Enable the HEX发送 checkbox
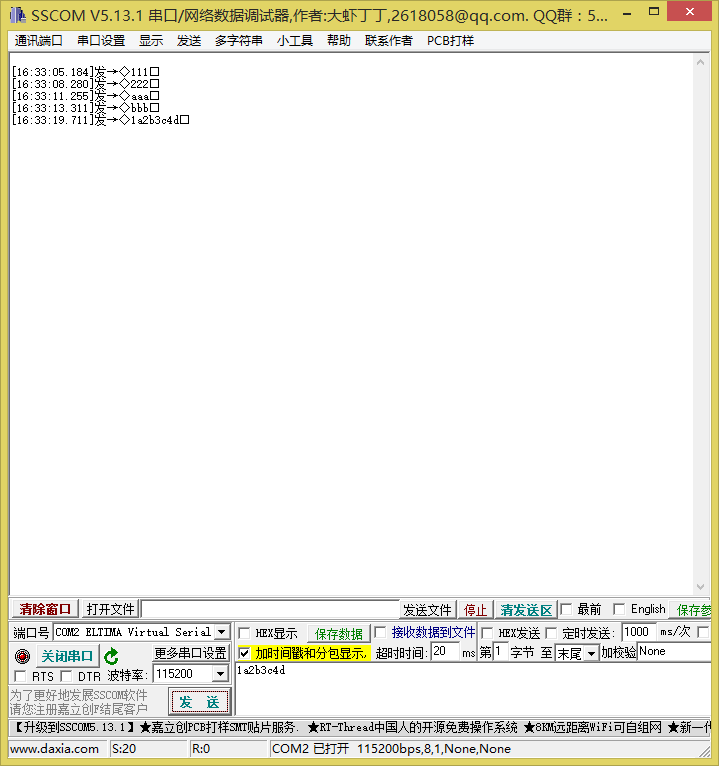The image size is (719, 766). pyautogui.click(x=486, y=633)
